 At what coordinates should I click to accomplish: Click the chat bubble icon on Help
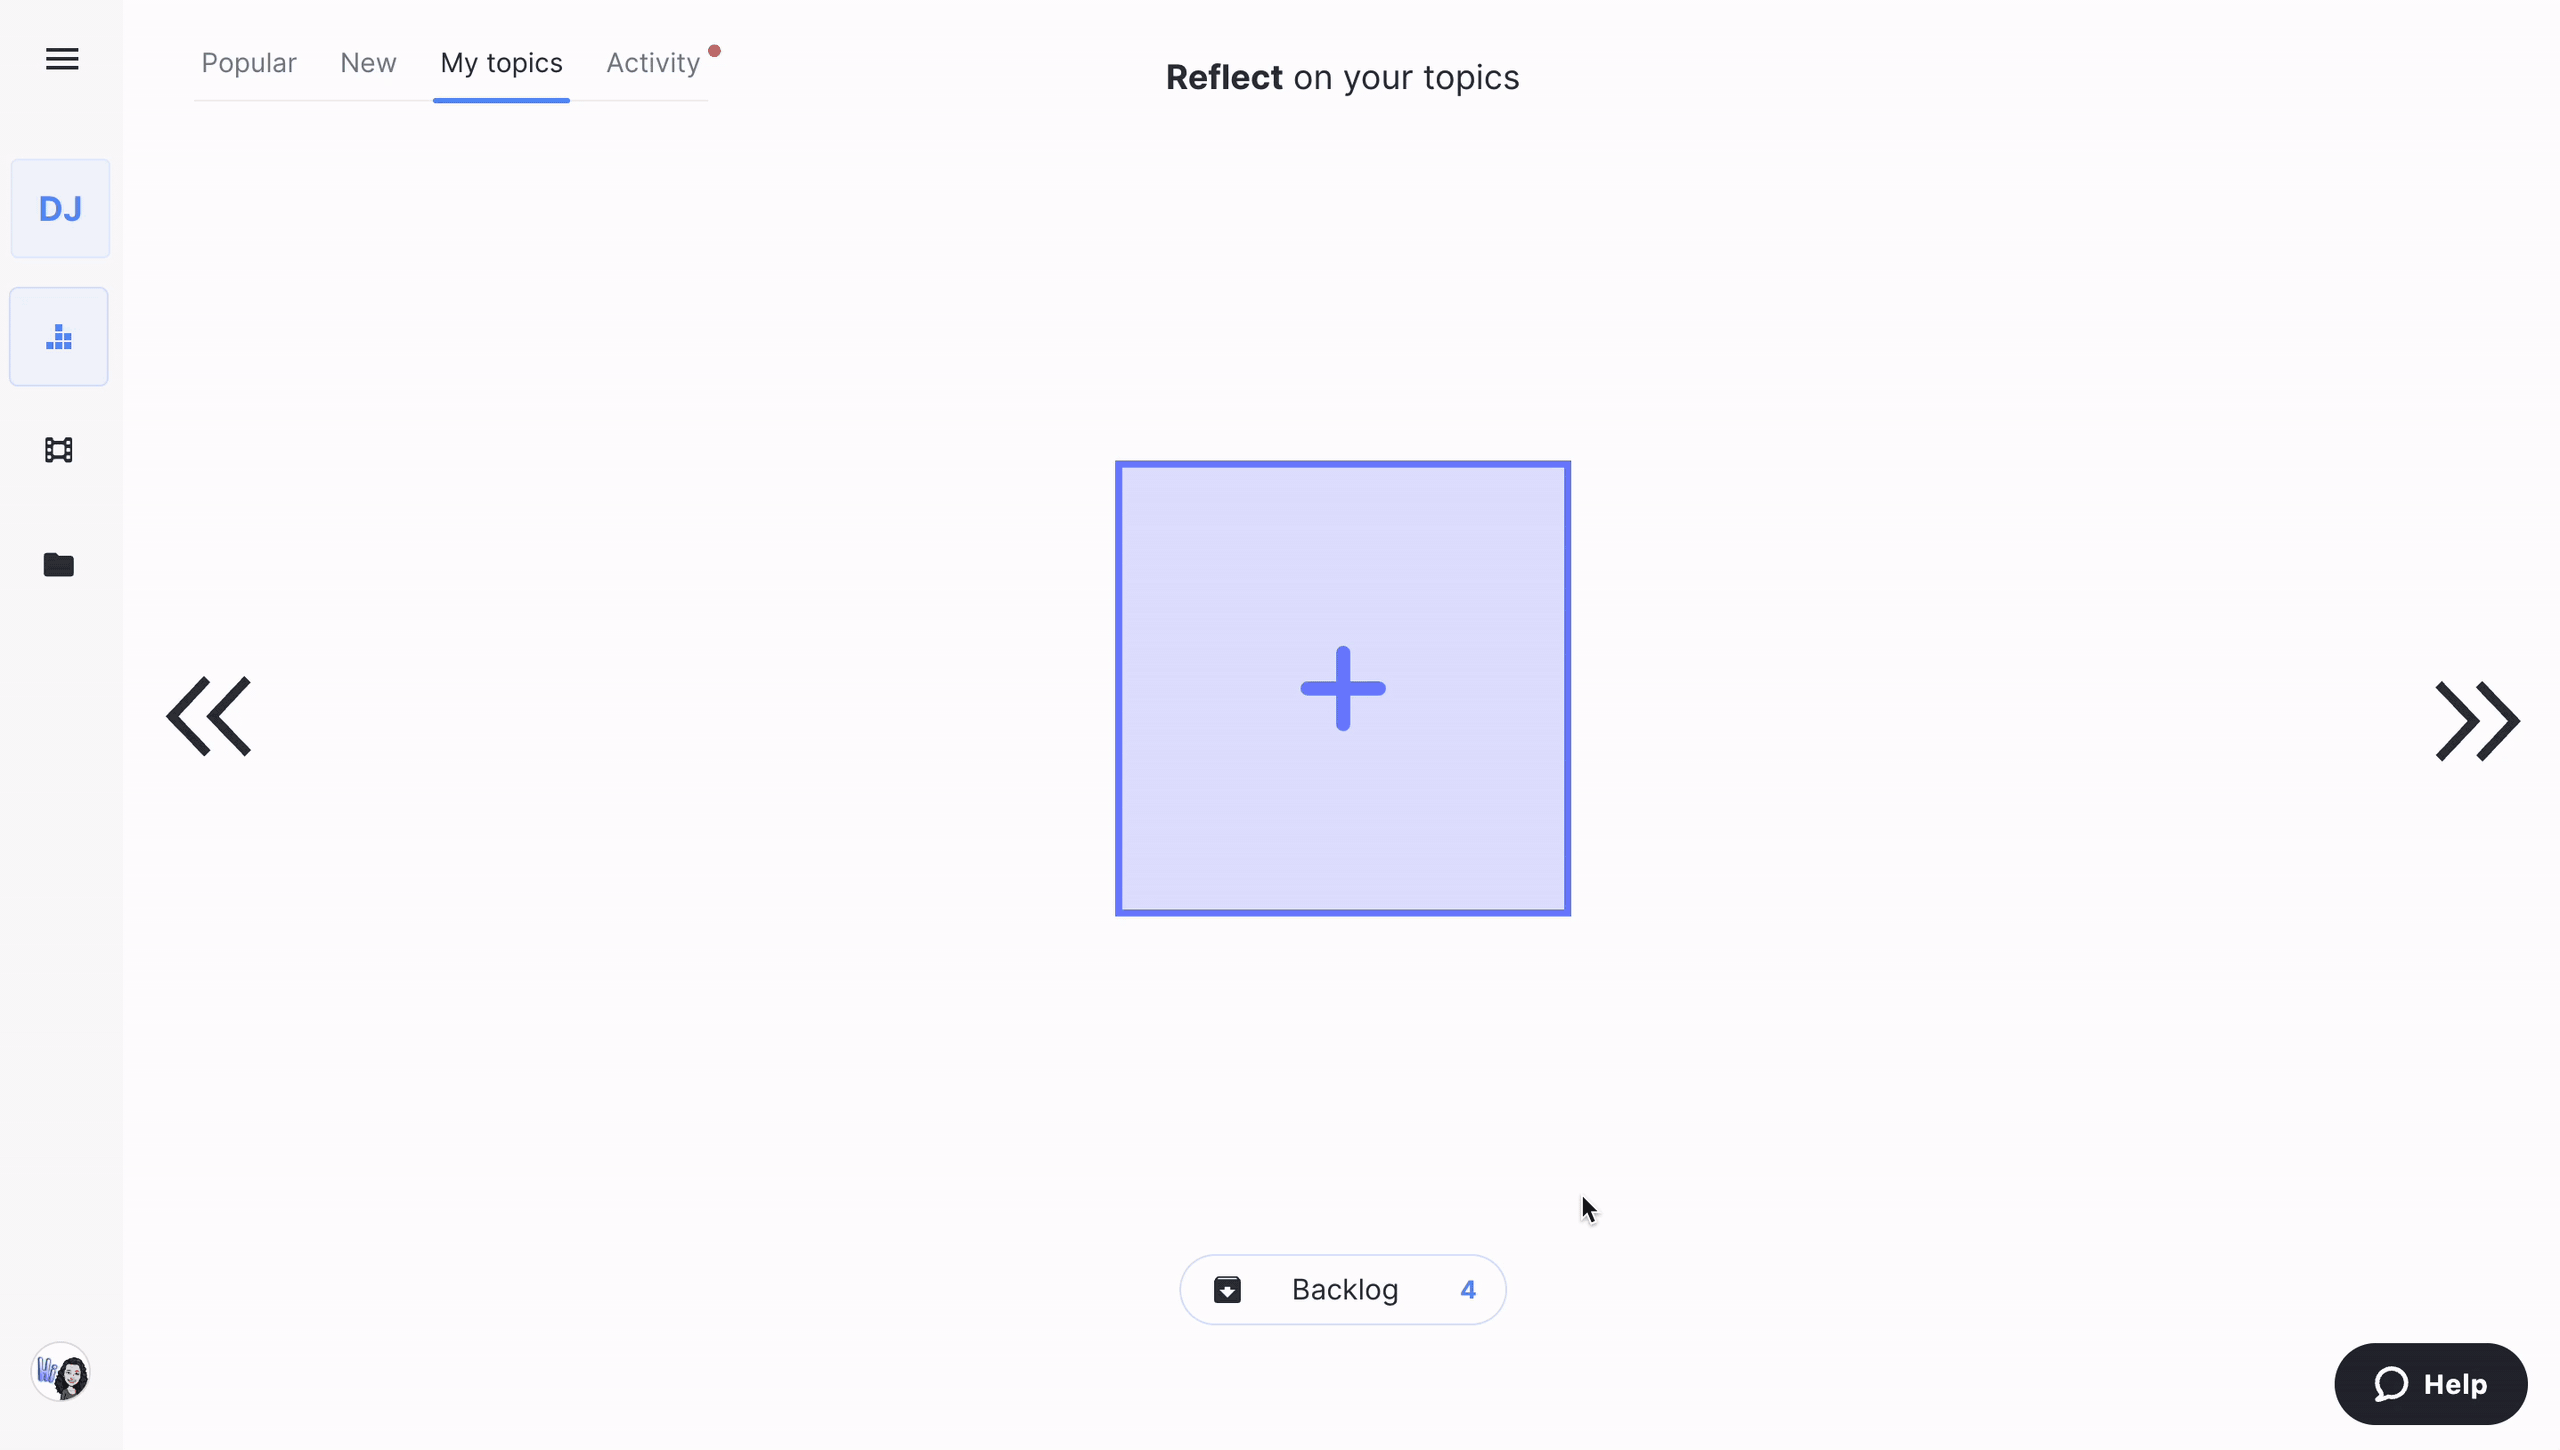tap(2391, 1384)
